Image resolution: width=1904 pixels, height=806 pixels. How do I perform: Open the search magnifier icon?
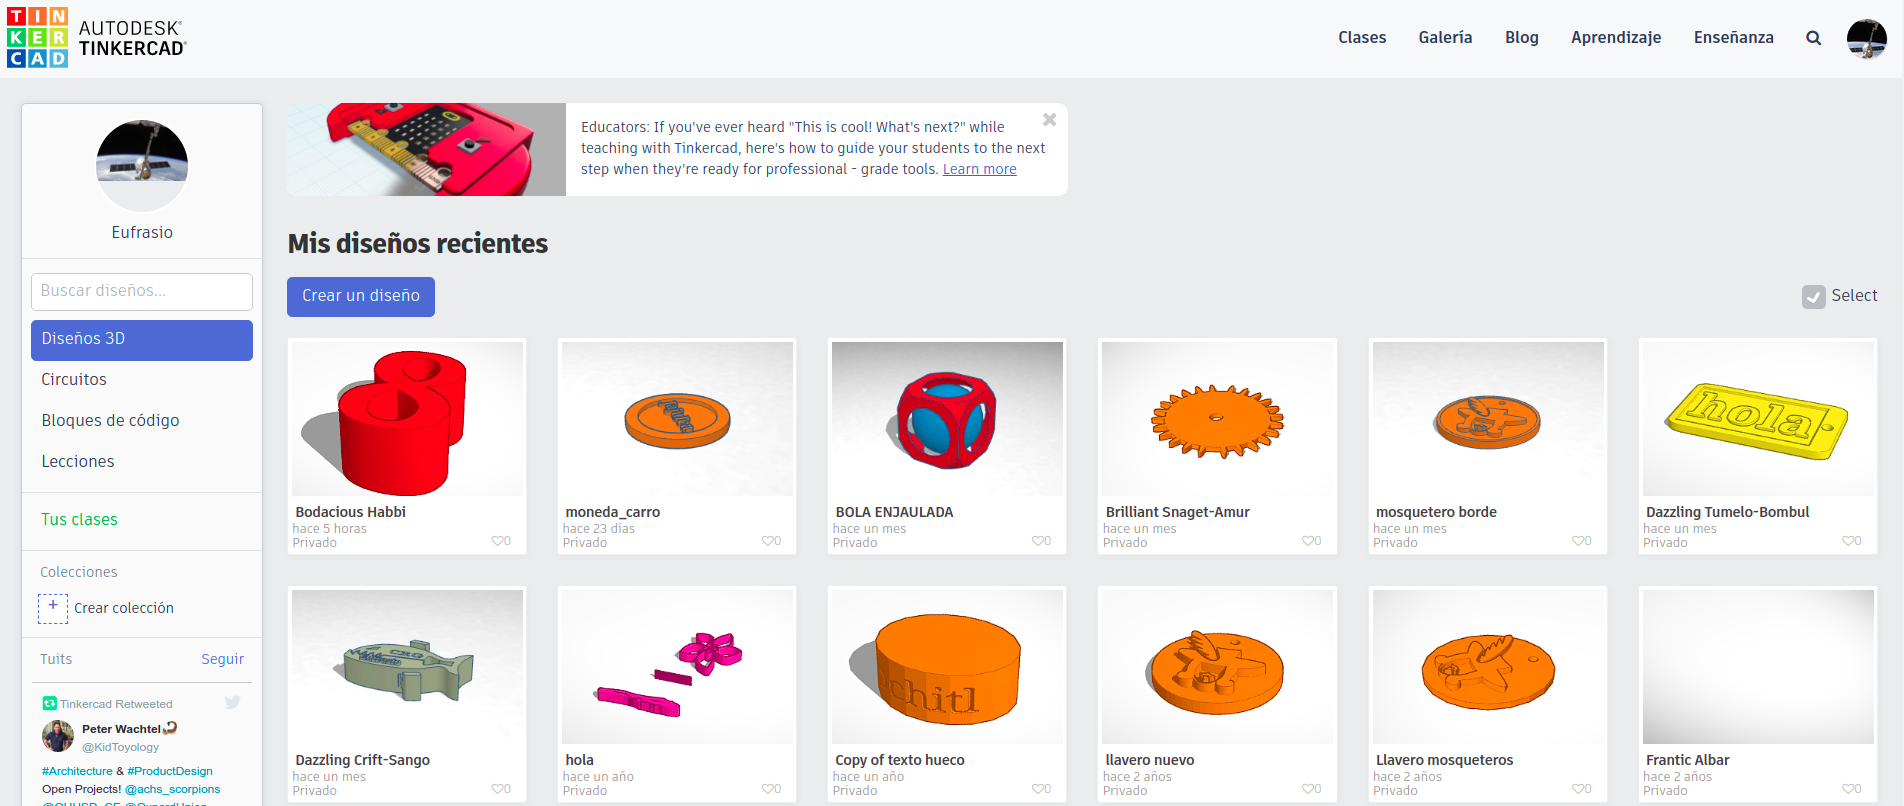[1813, 38]
